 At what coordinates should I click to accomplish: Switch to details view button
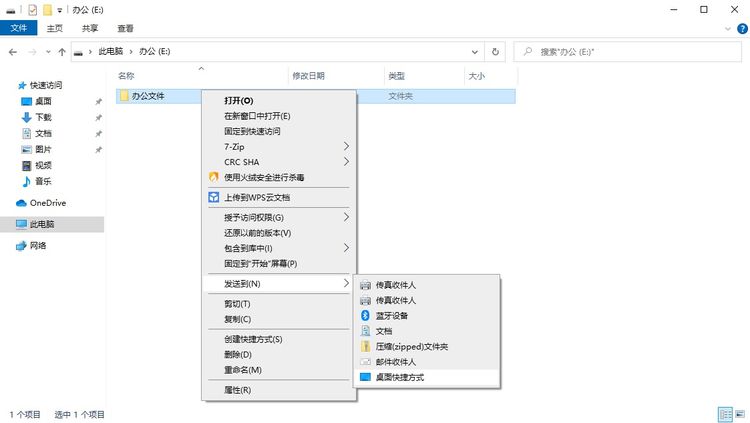click(723, 414)
